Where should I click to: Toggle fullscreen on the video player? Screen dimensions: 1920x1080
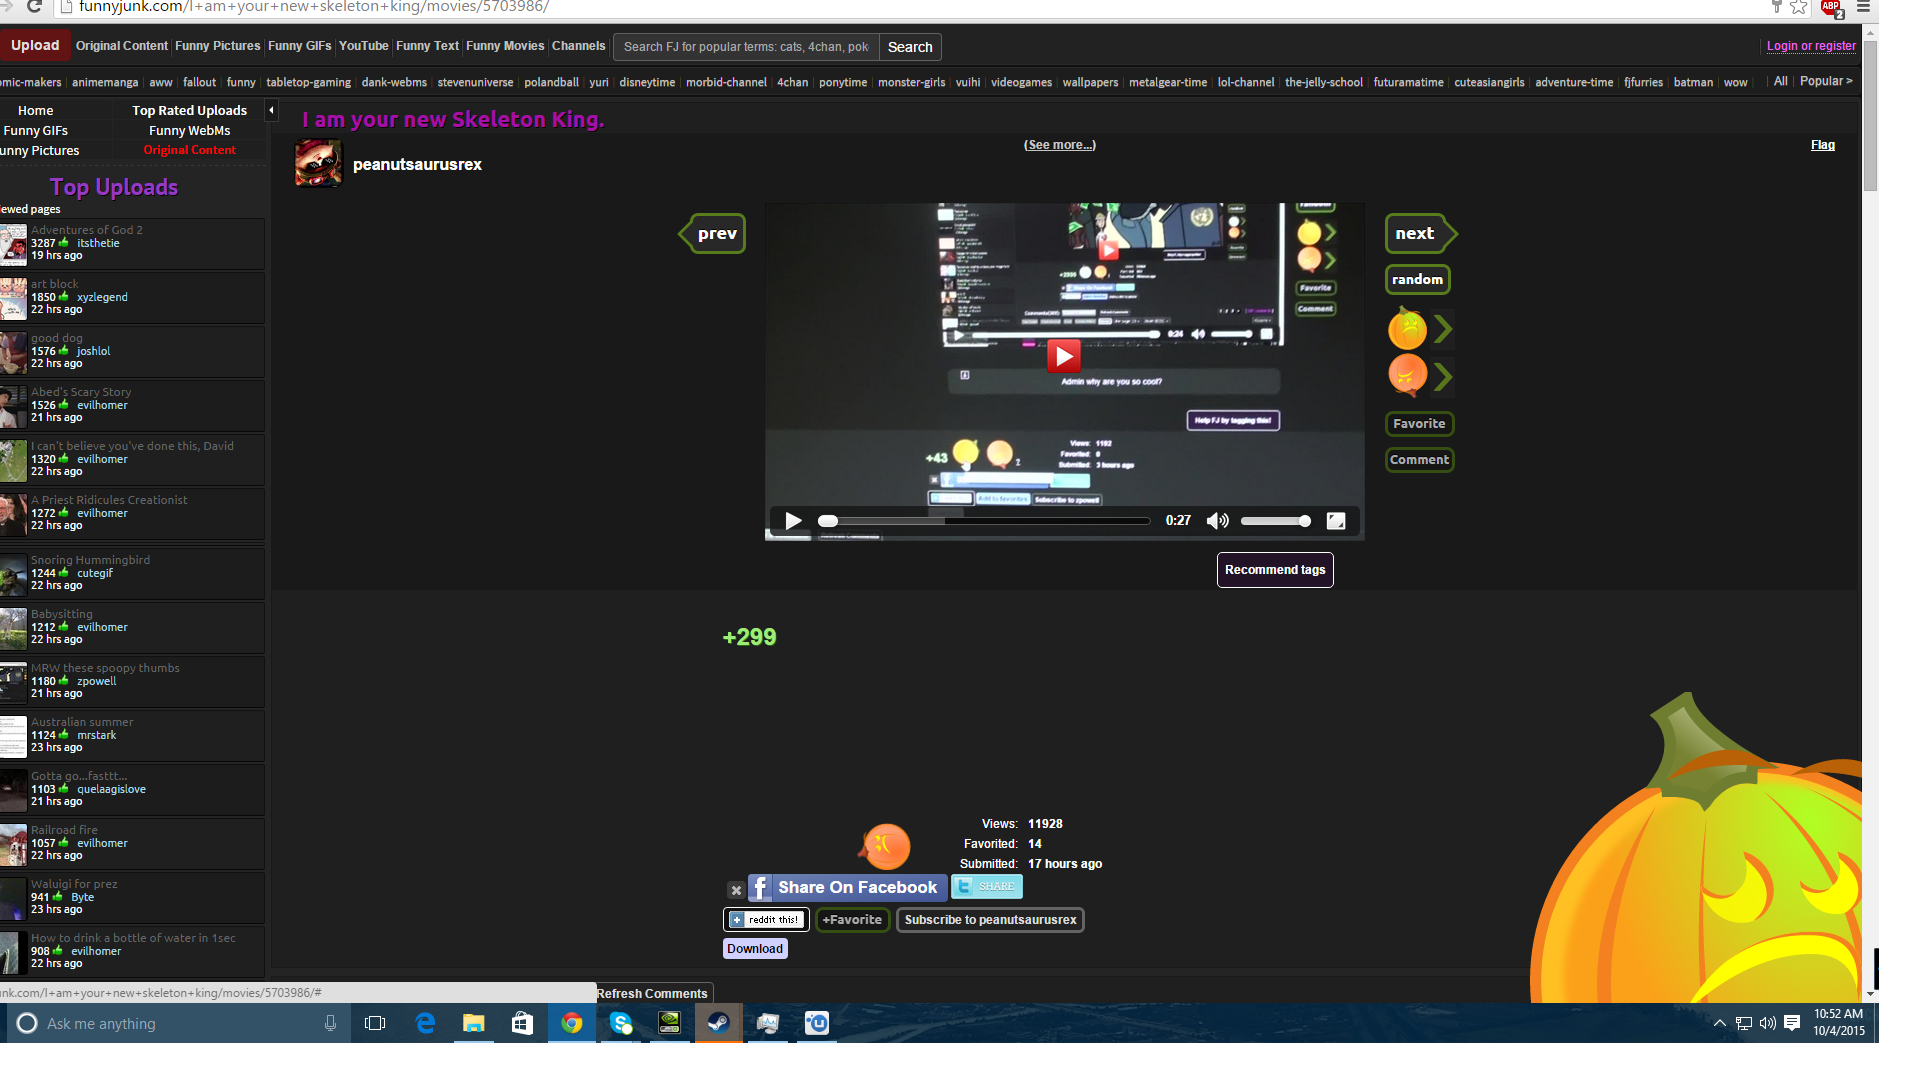click(x=1336, y=521)
